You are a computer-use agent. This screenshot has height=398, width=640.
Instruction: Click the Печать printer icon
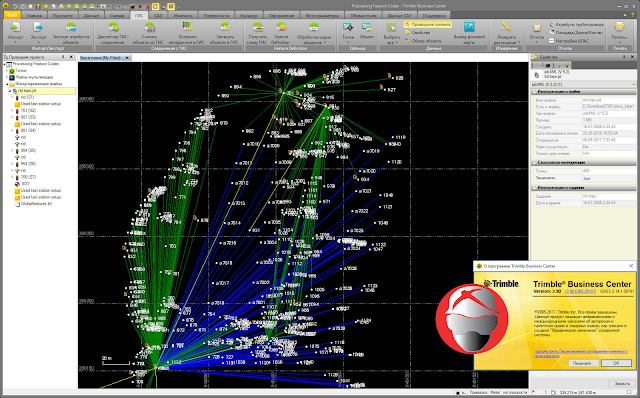(619, 28)
